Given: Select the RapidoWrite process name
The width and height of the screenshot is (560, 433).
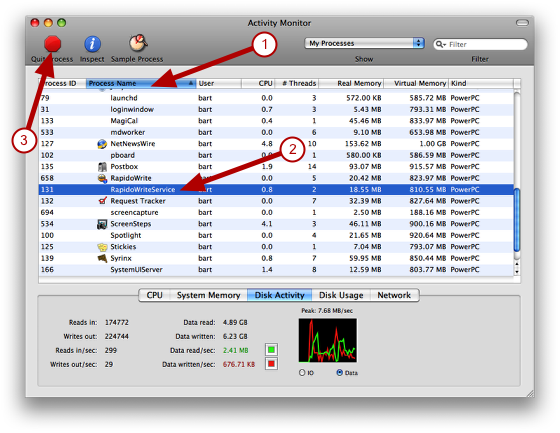Looking at the screenshot, I should [x=131, y=178].
